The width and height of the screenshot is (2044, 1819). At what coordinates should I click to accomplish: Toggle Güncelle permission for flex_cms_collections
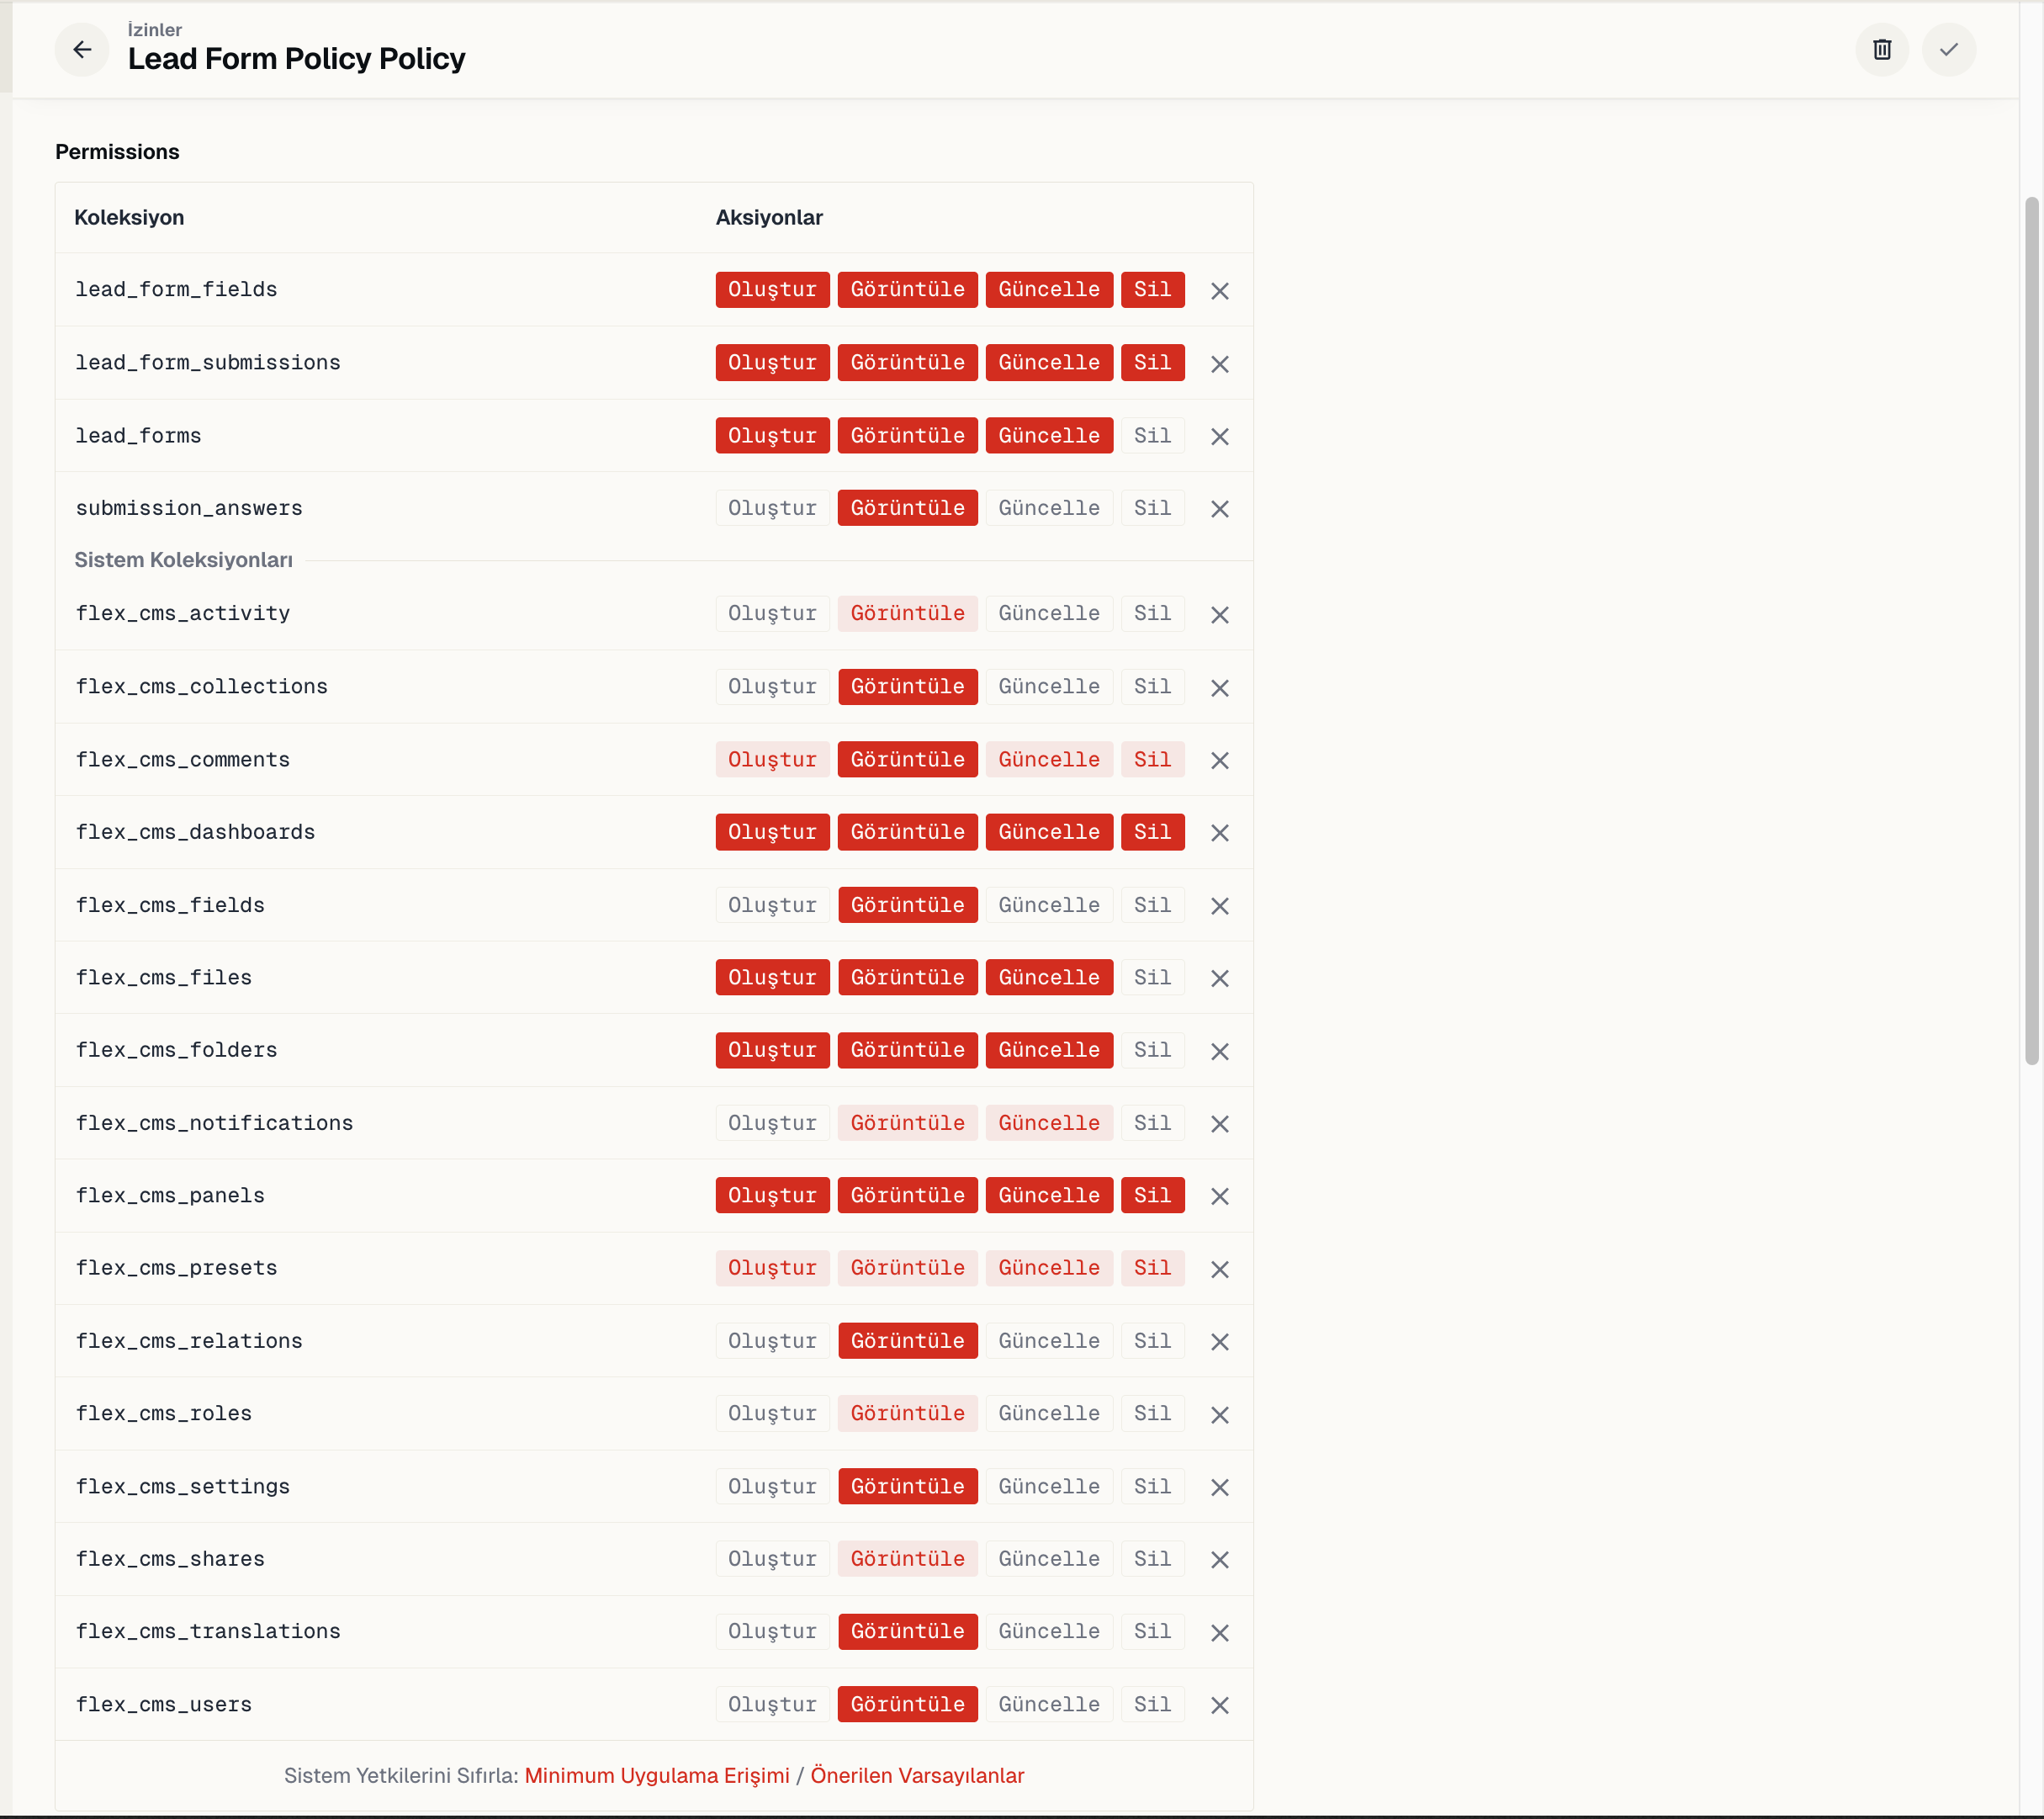(1049, 687)
